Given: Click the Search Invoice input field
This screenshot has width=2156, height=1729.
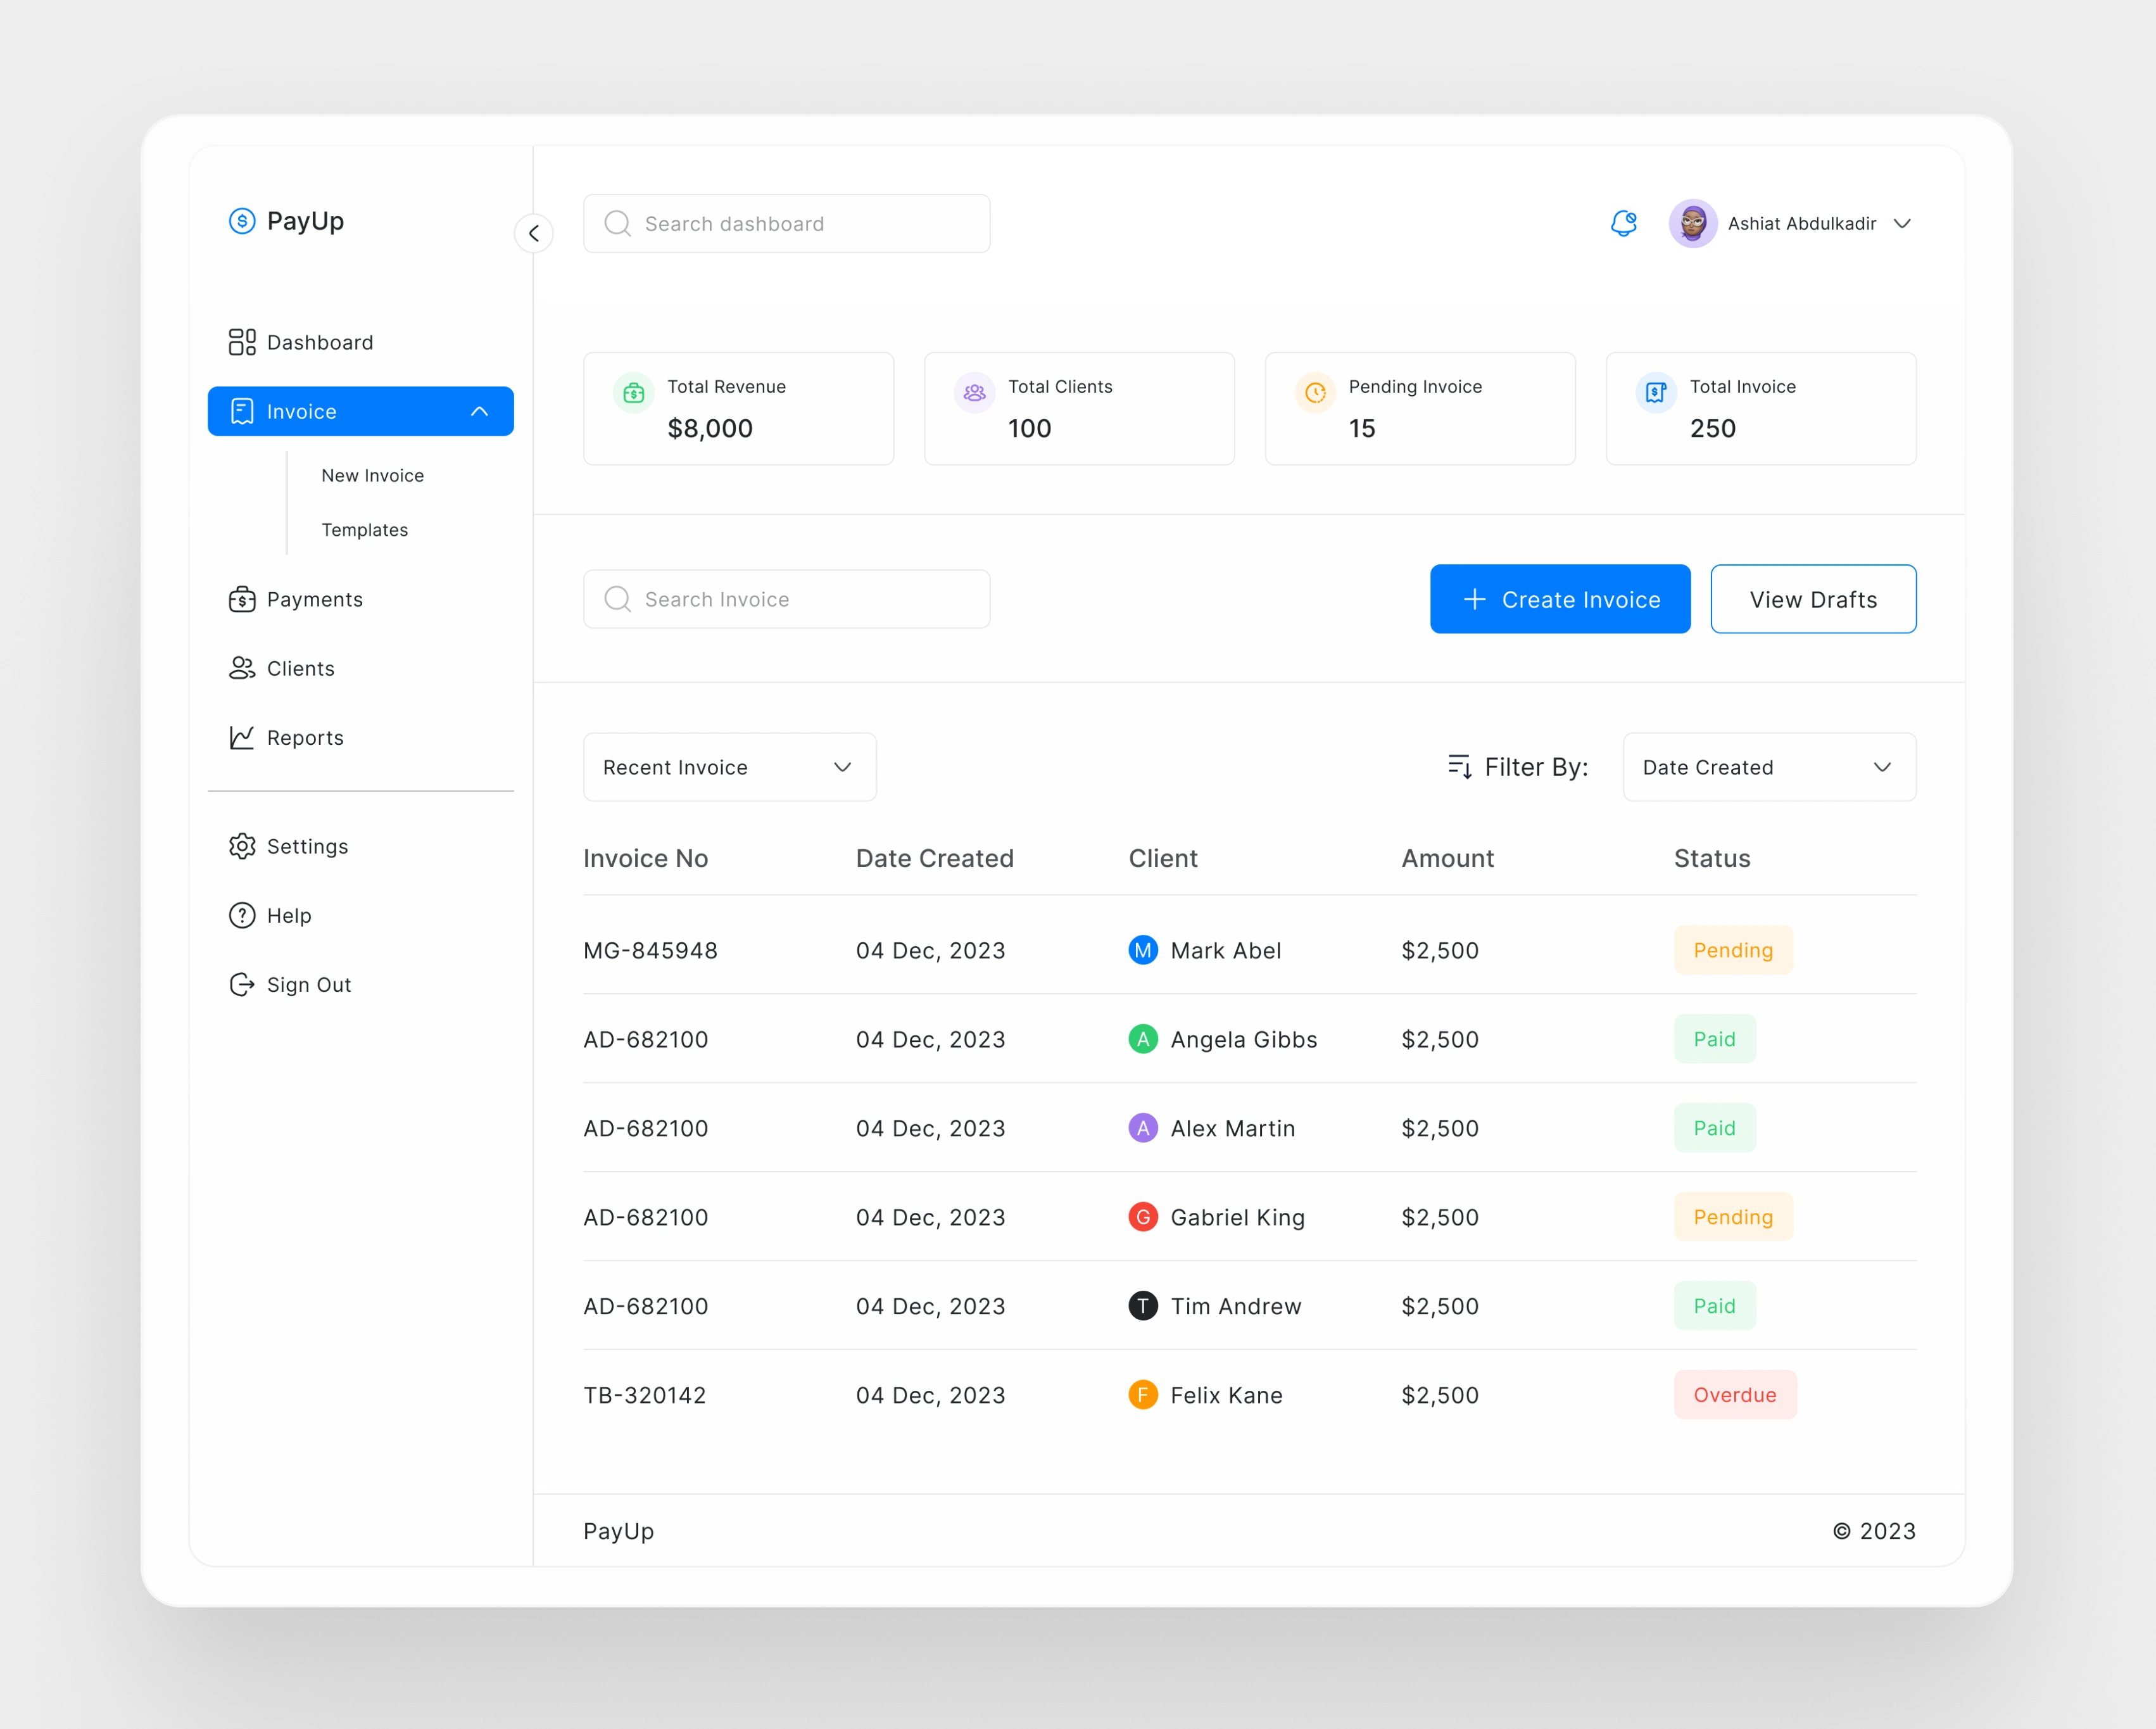Looking at the screenshot, I should [786, 599].
